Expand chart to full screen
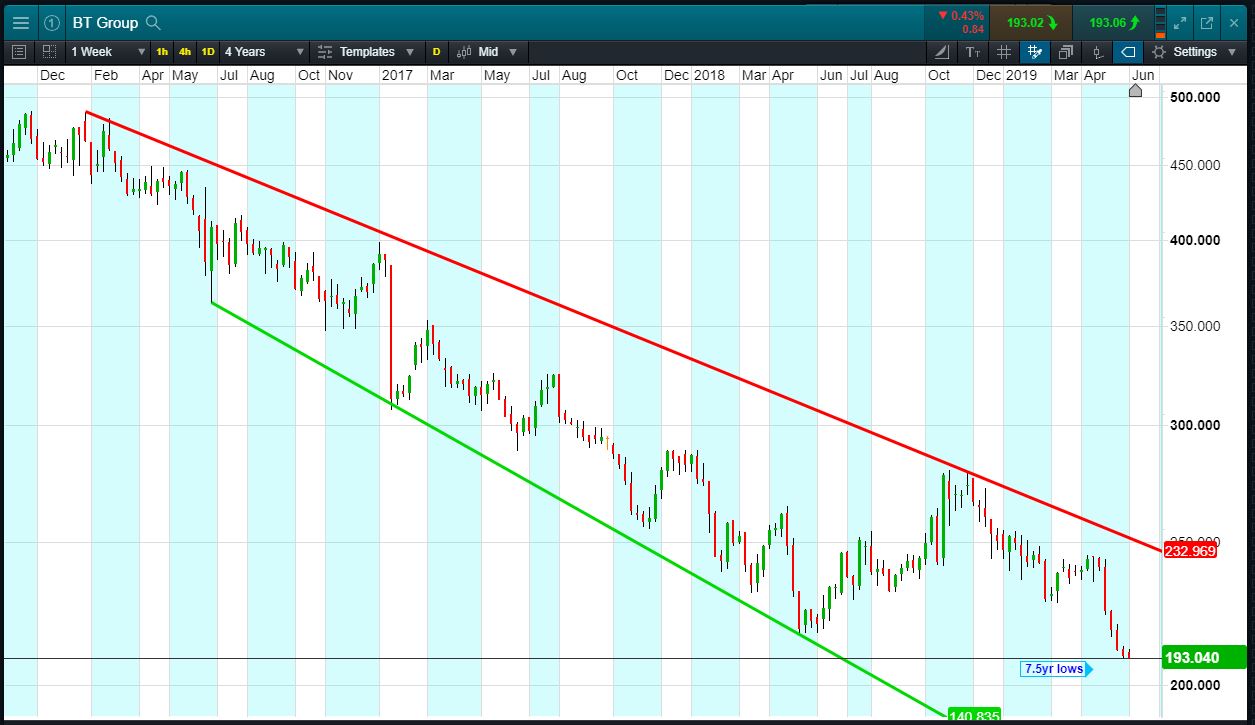 pyautogui.click(x=1180, y=22)
